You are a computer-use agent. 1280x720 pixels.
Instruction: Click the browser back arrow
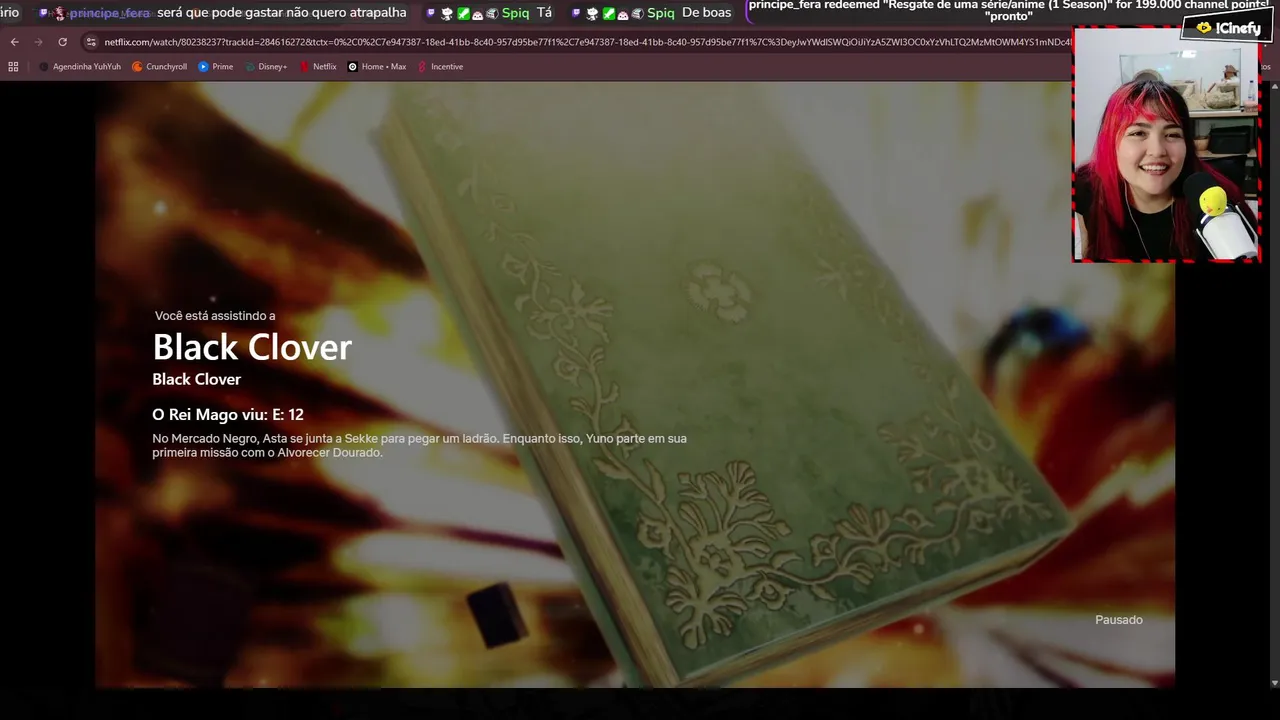(x=14, y=42)
